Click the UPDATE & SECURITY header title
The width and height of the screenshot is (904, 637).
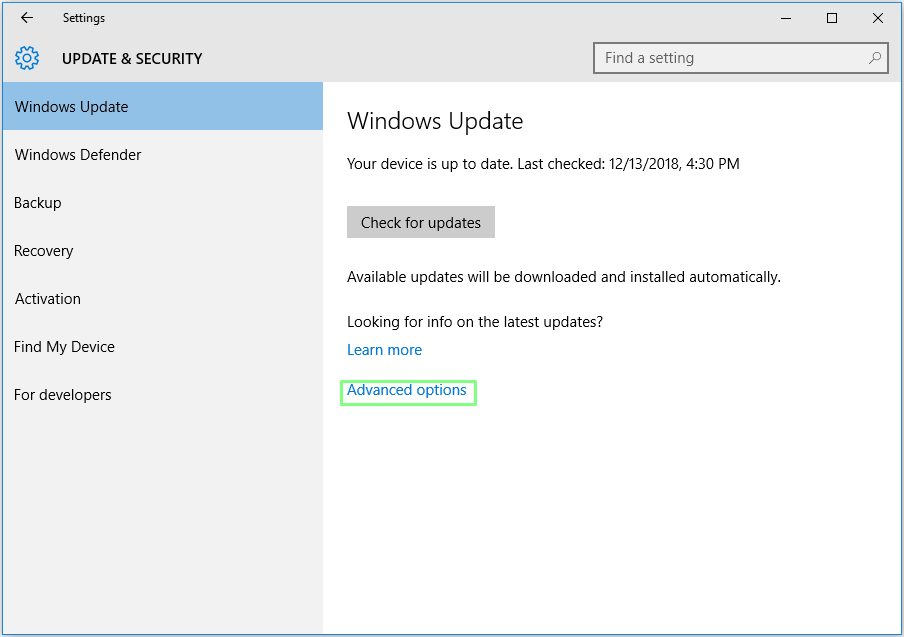tap(132, 59)
